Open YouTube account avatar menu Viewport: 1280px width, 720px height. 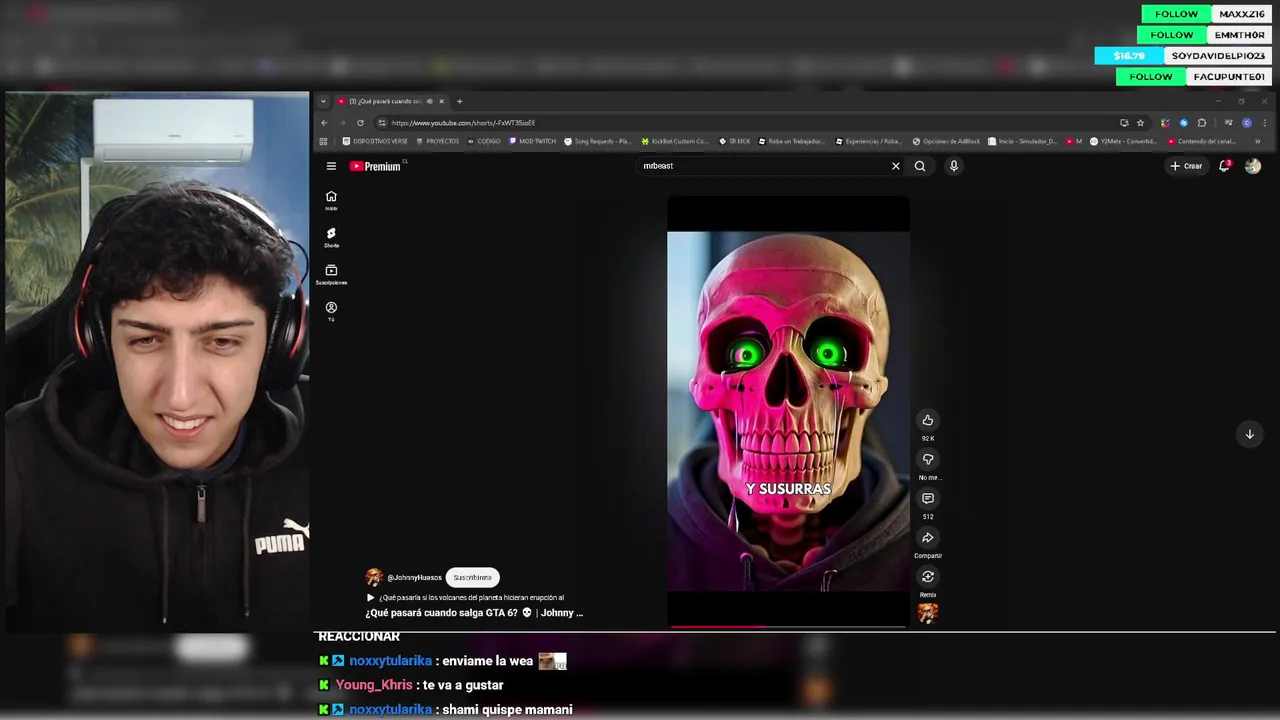(x=1253, y=166)
